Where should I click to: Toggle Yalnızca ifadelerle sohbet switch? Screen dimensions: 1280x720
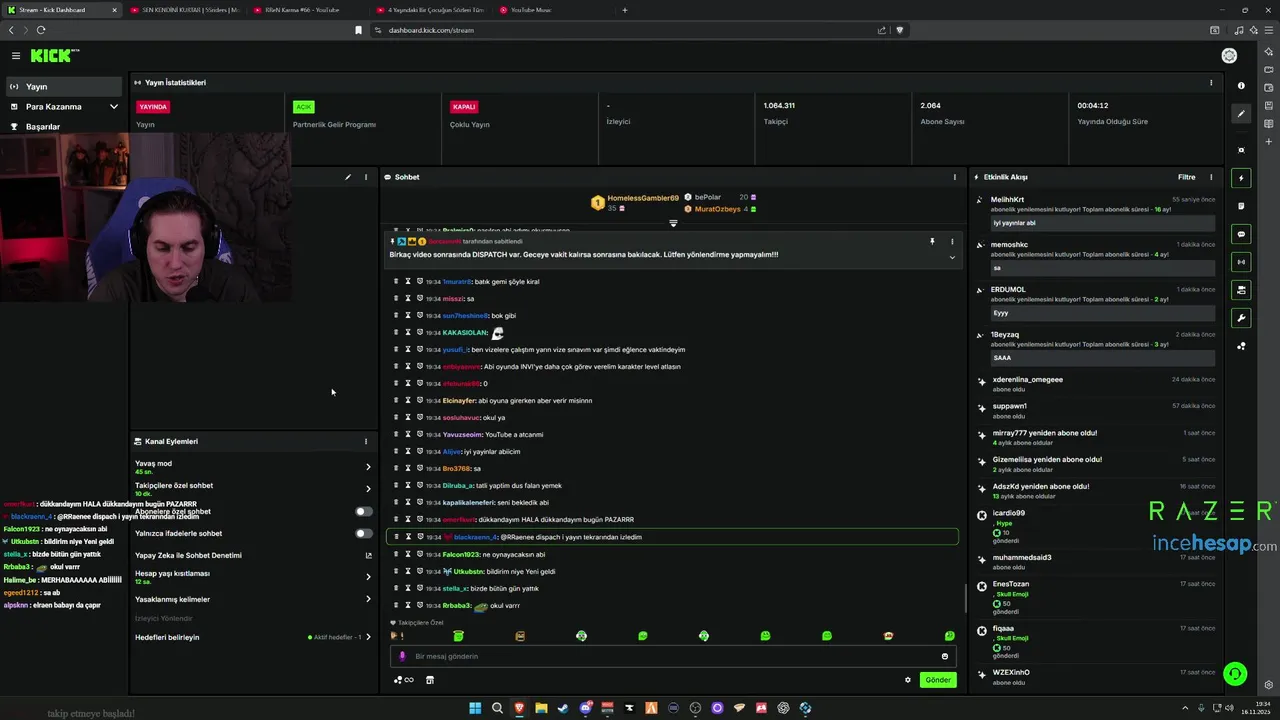(364, 533)
